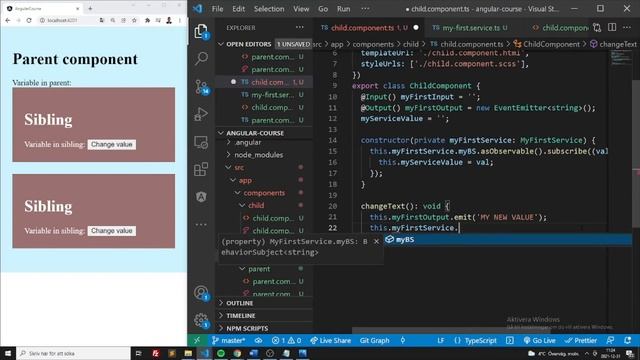This screenshot has width=640, height=360.
Task: Open the File menu
Action: (x=217, y=9)
